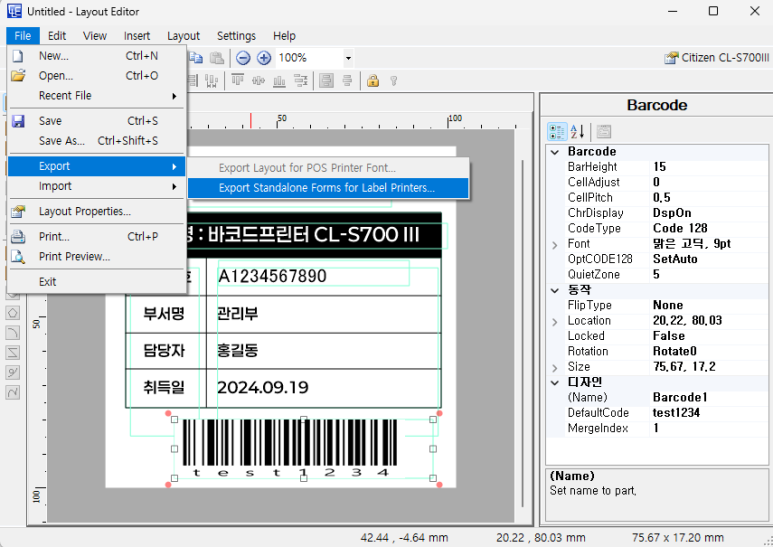Click the Distribute Vertical Spacing icon
This screenshot has height=547, width=773.
coord(301,80)
